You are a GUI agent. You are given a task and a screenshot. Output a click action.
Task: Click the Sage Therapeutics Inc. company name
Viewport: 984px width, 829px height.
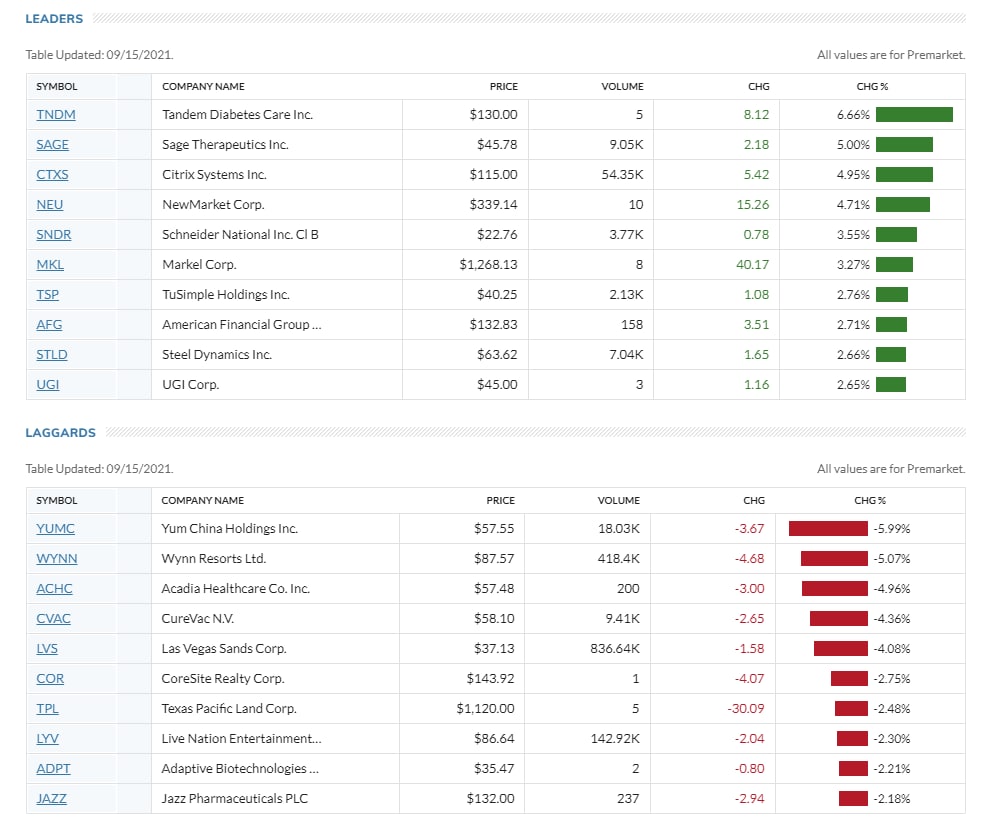(225, 145)
